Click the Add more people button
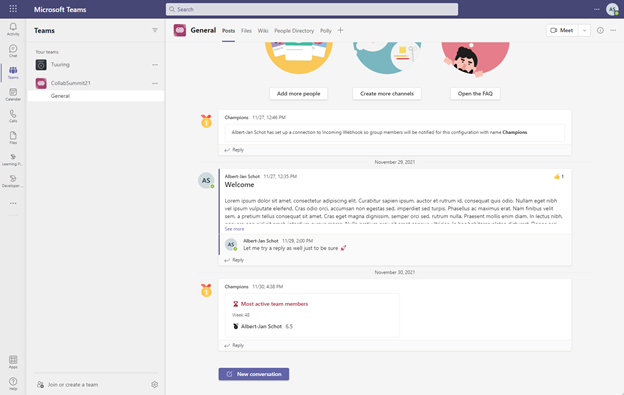The width and height of the screenshot is (624, 395). (x=298, y=93)
